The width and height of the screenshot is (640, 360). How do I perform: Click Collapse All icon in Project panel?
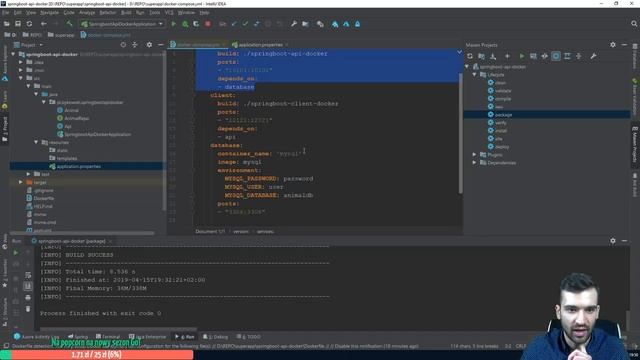[135, 44]
